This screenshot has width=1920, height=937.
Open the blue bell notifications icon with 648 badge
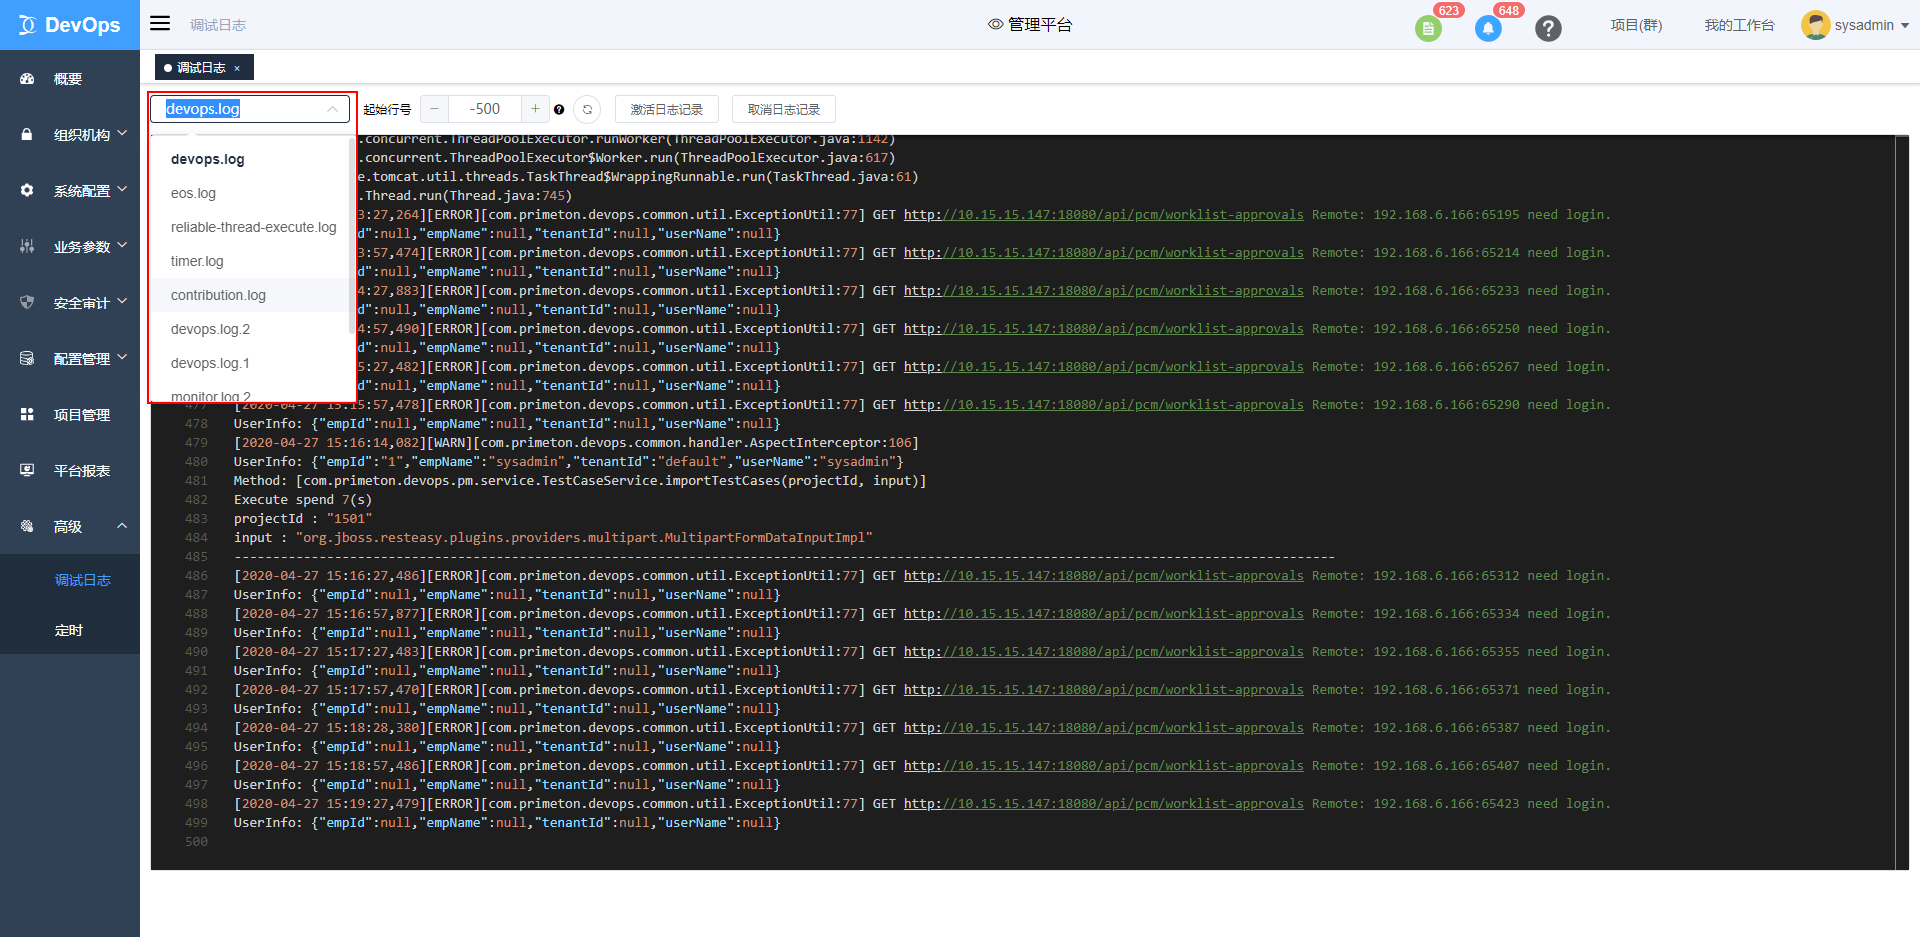click(1488, 29)
